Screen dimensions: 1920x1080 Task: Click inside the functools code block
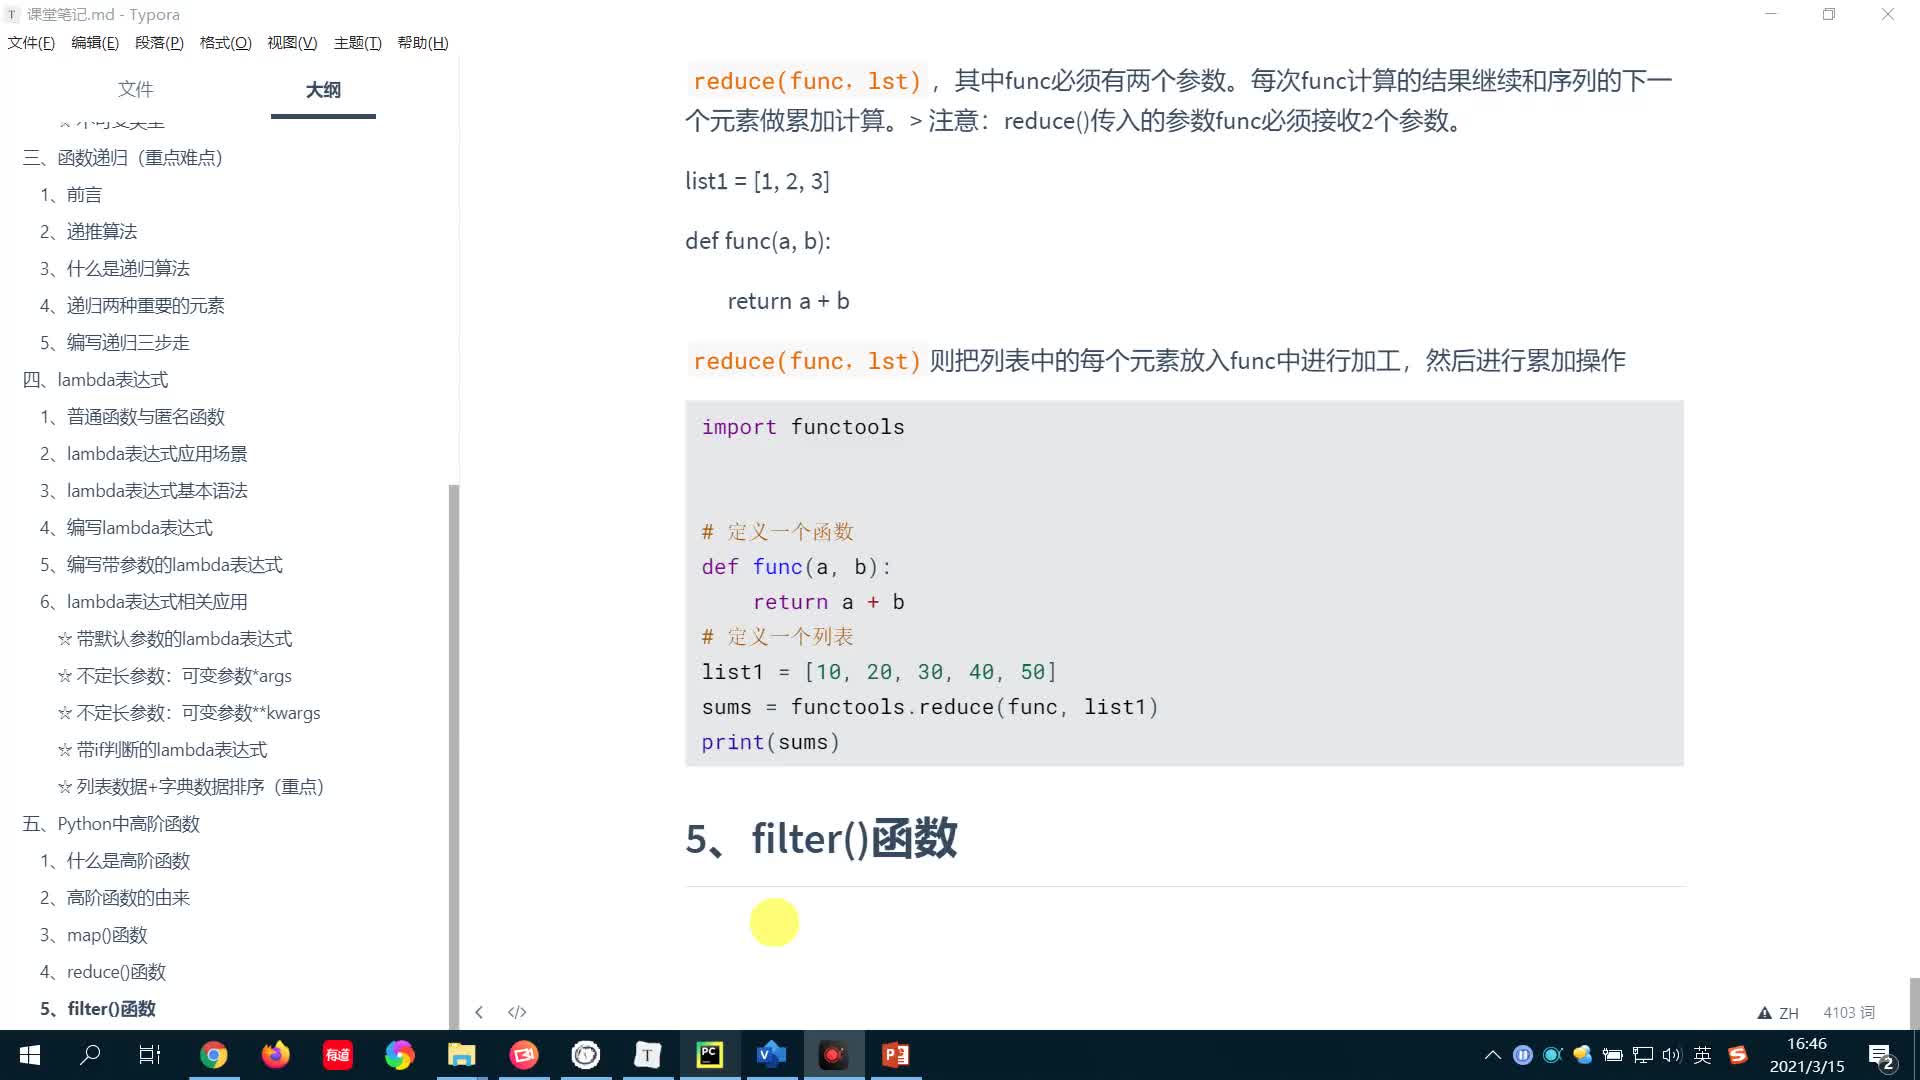(1184, 584)
